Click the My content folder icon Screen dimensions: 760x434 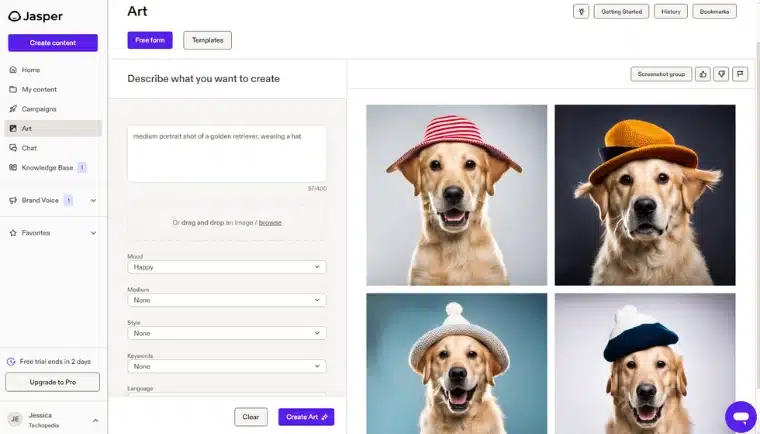[13, 89]
